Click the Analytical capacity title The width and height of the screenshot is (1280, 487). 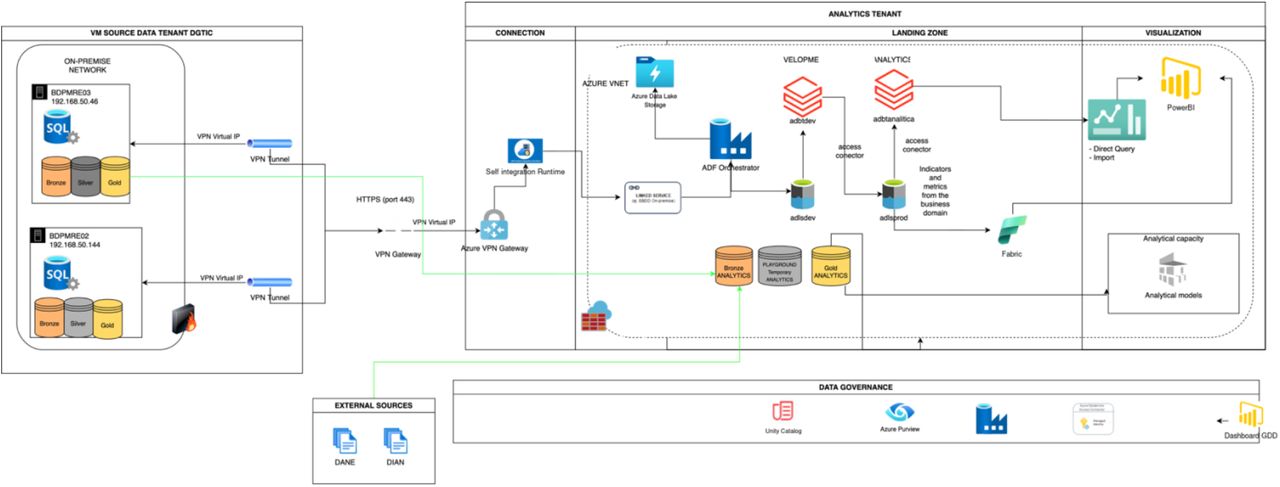[1174, 240]
